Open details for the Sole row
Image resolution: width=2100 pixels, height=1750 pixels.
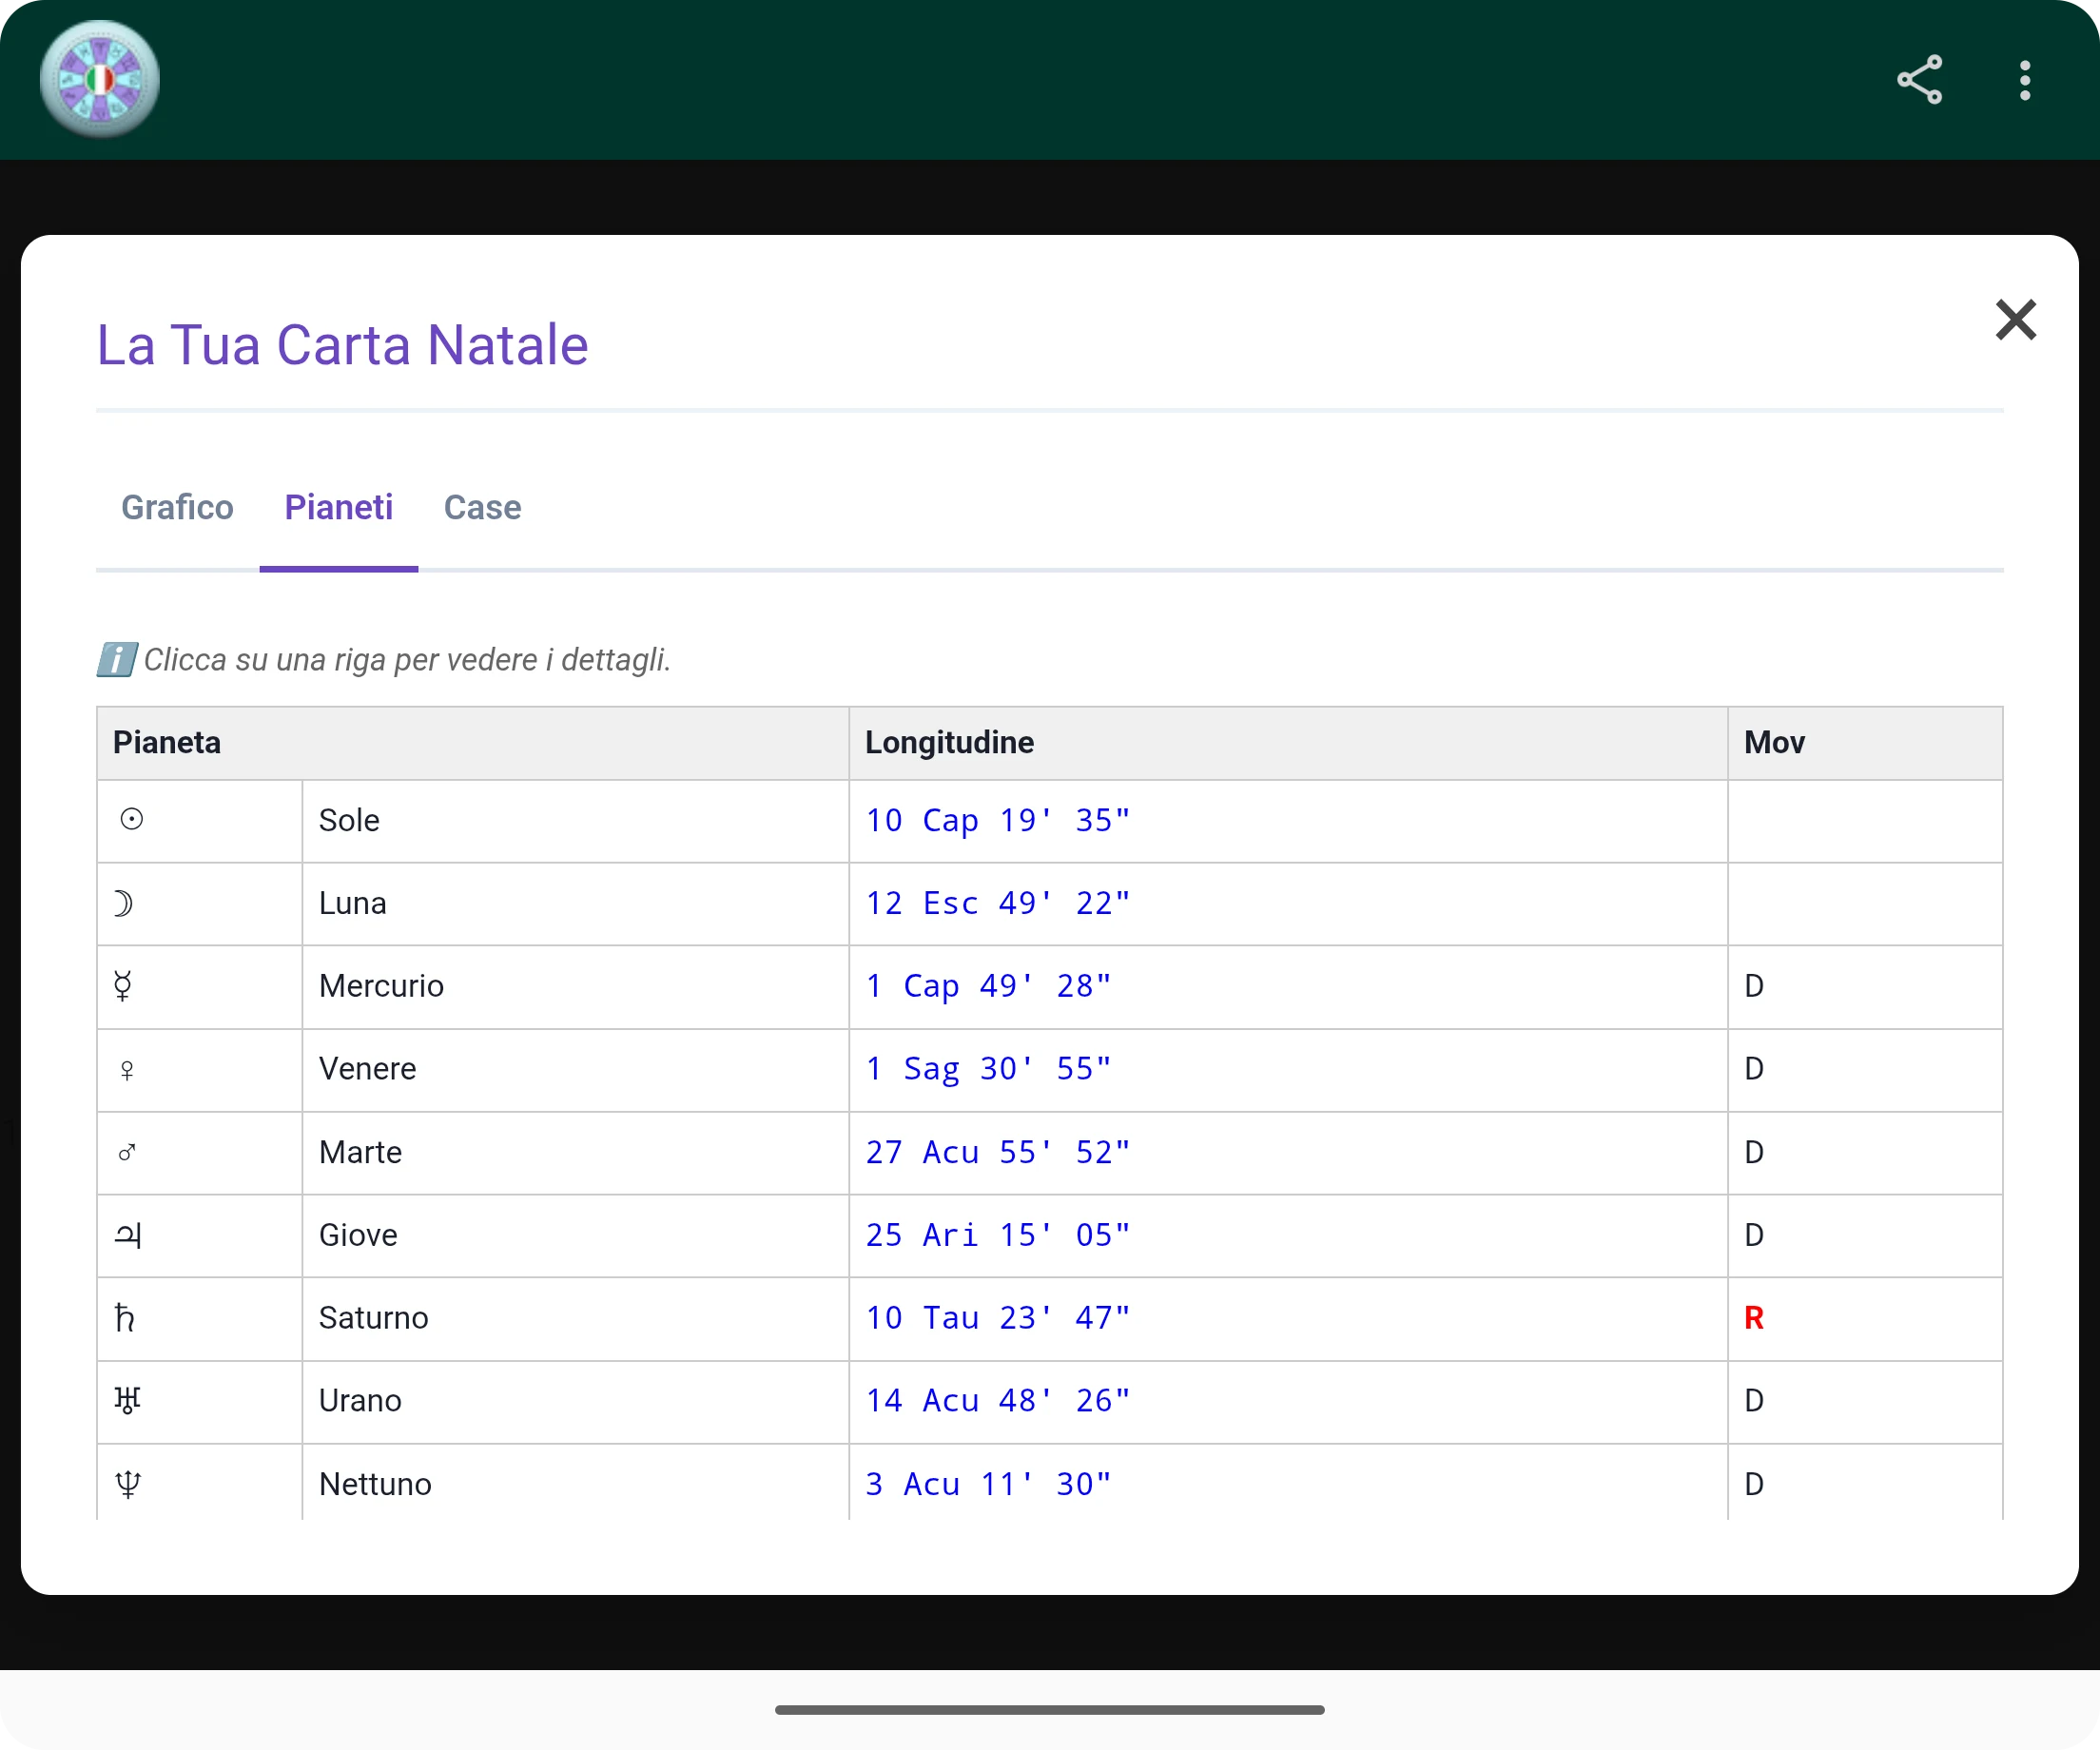click(1050, 821)
